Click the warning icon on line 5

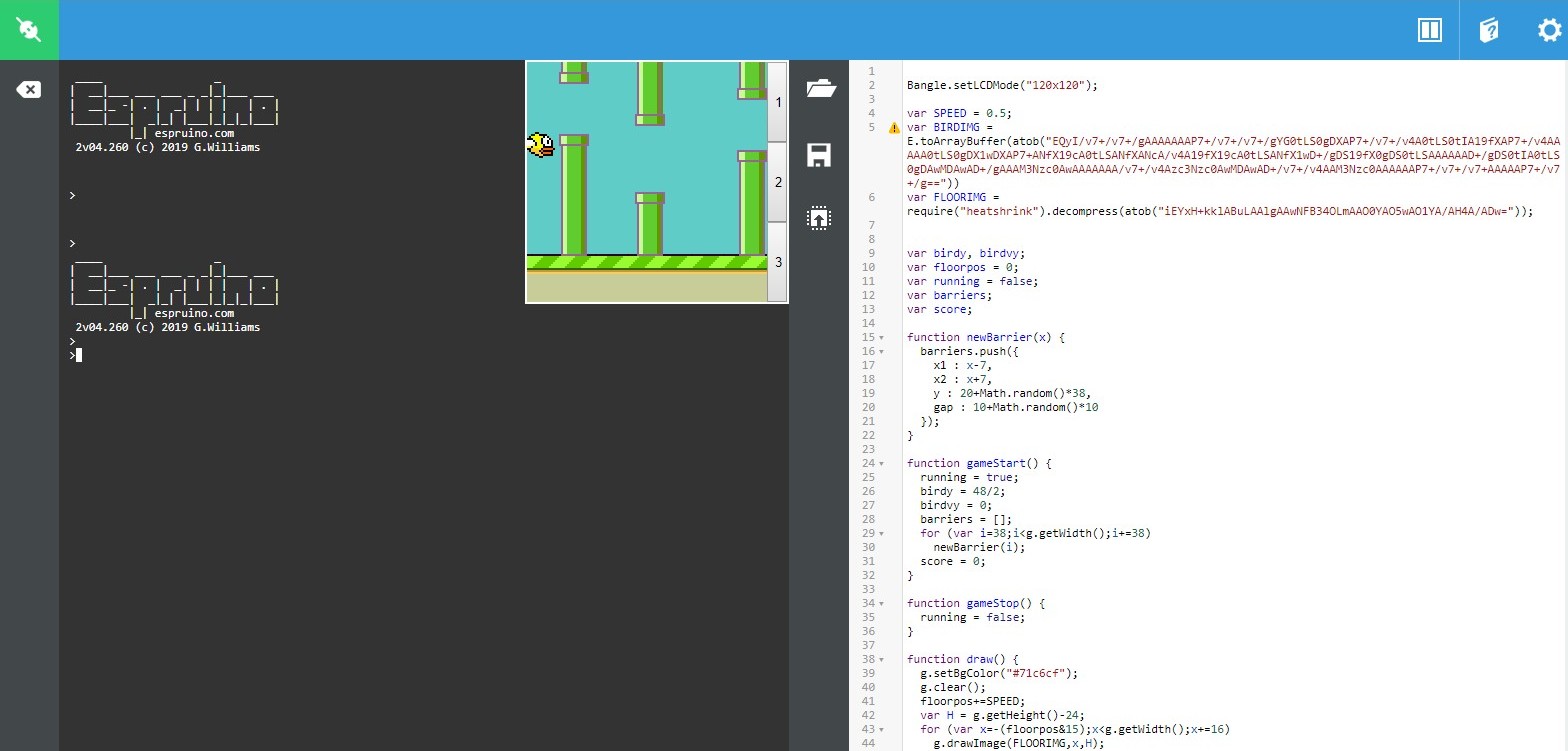tap(894, 128)
